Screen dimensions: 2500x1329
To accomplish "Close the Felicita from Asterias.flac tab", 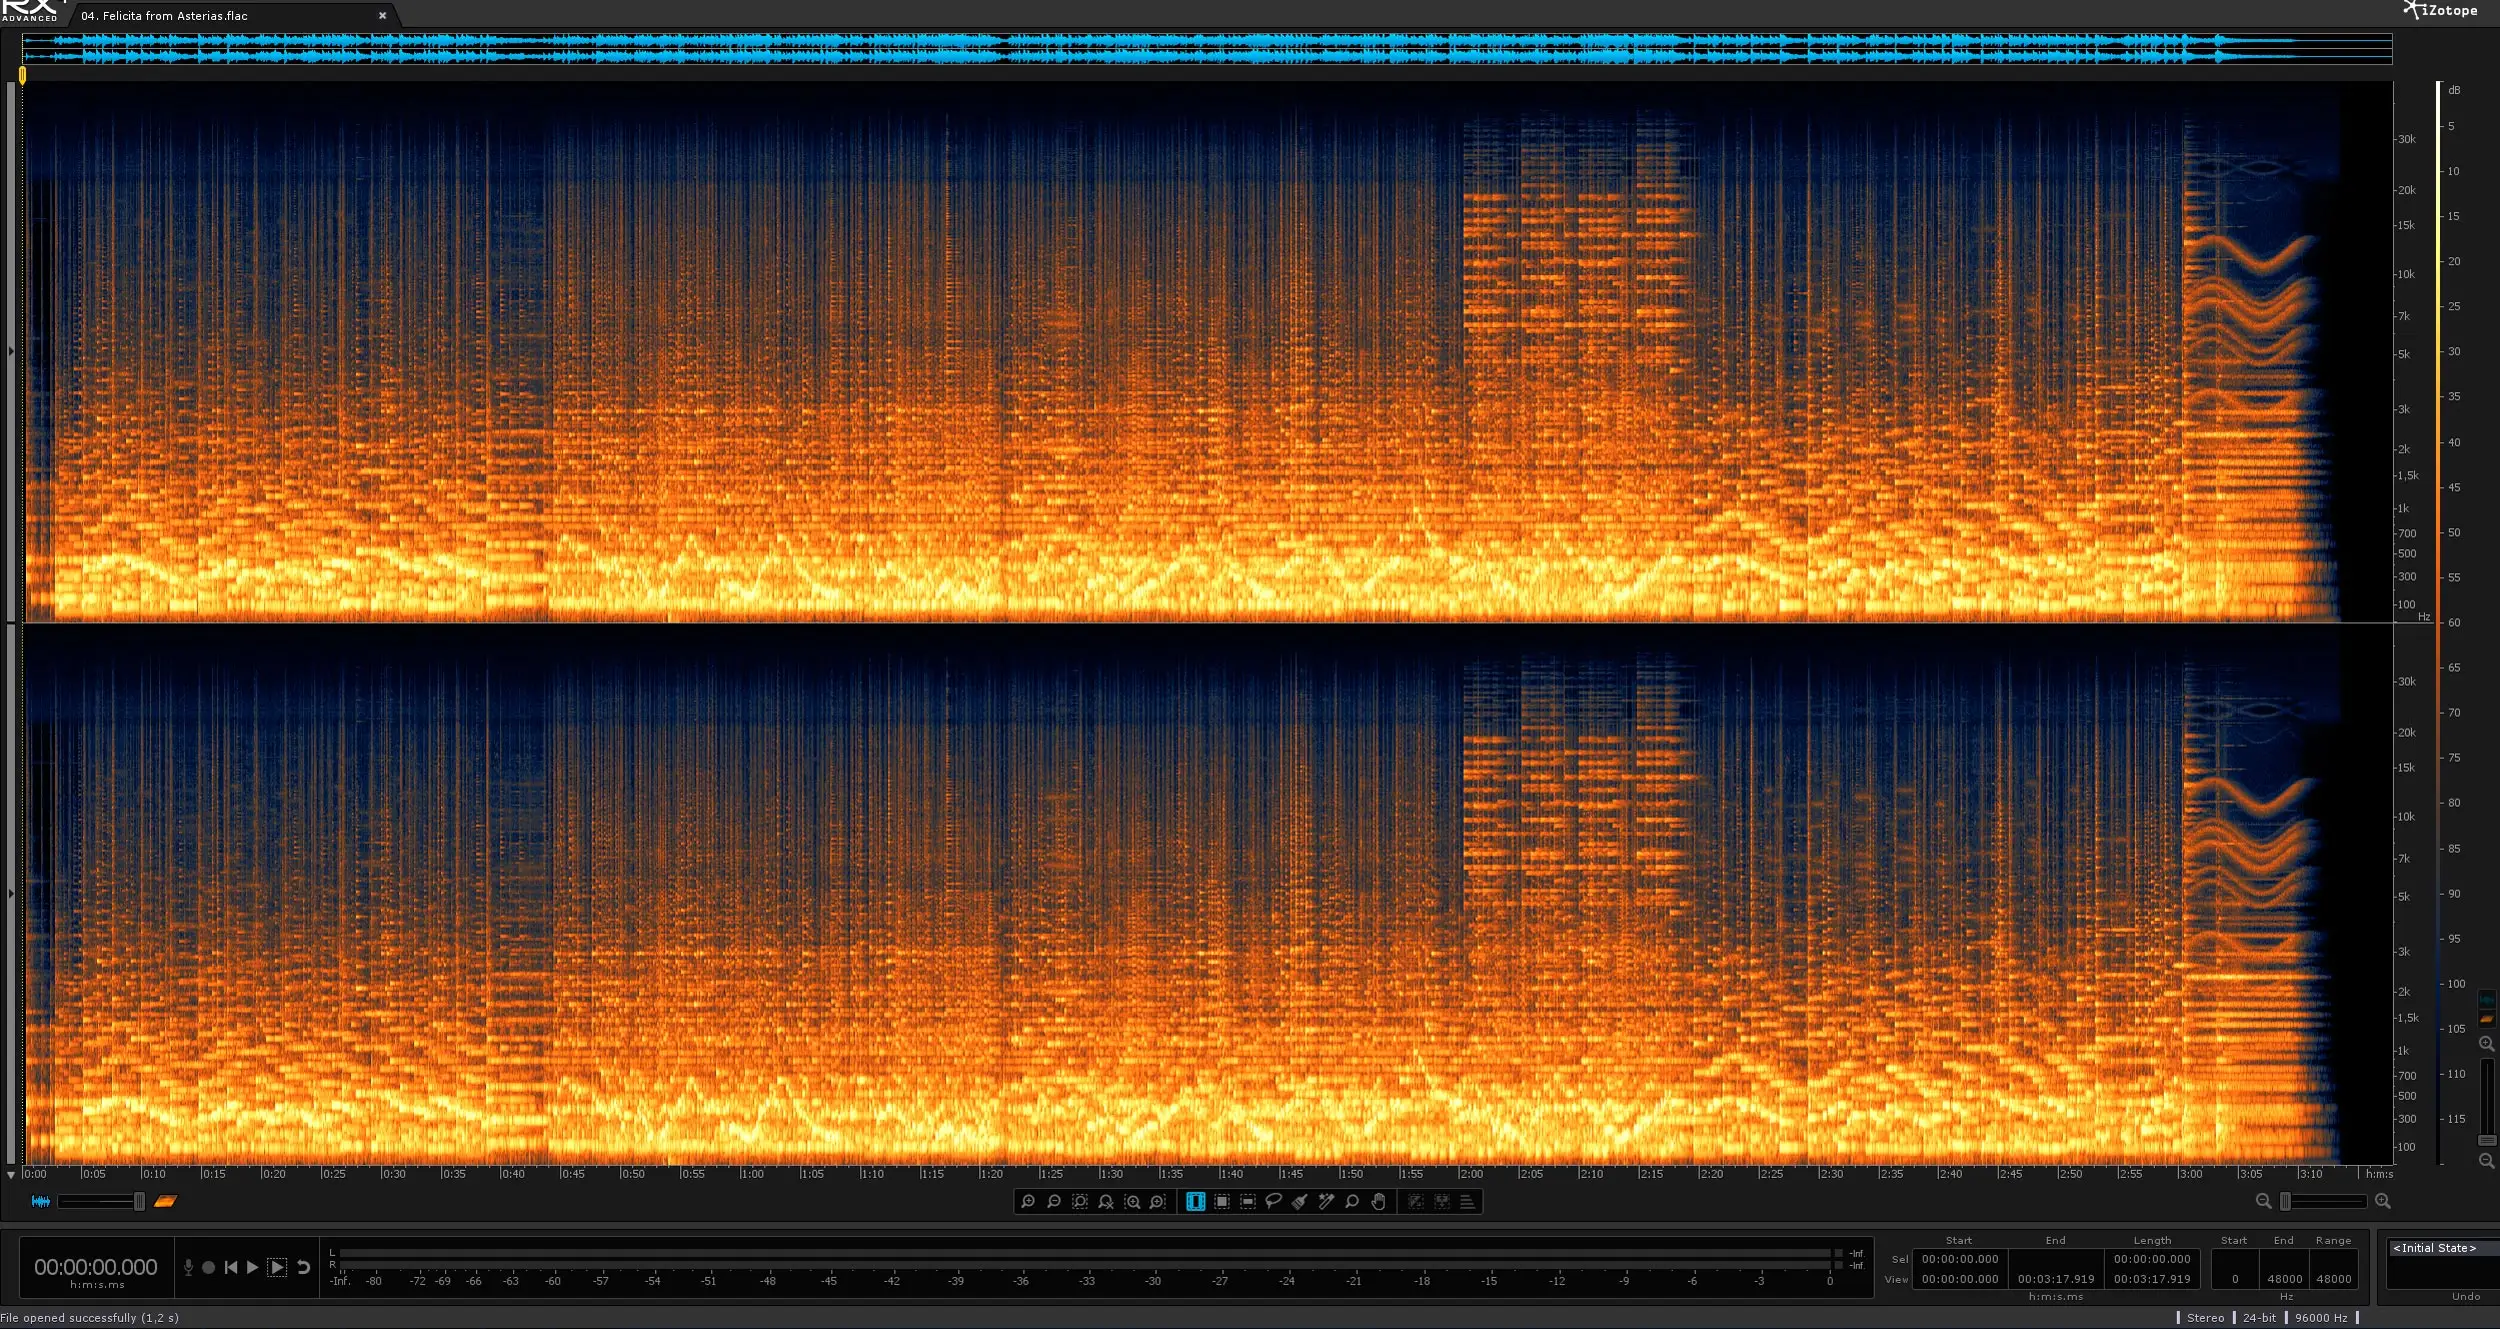I will point(382,16).
